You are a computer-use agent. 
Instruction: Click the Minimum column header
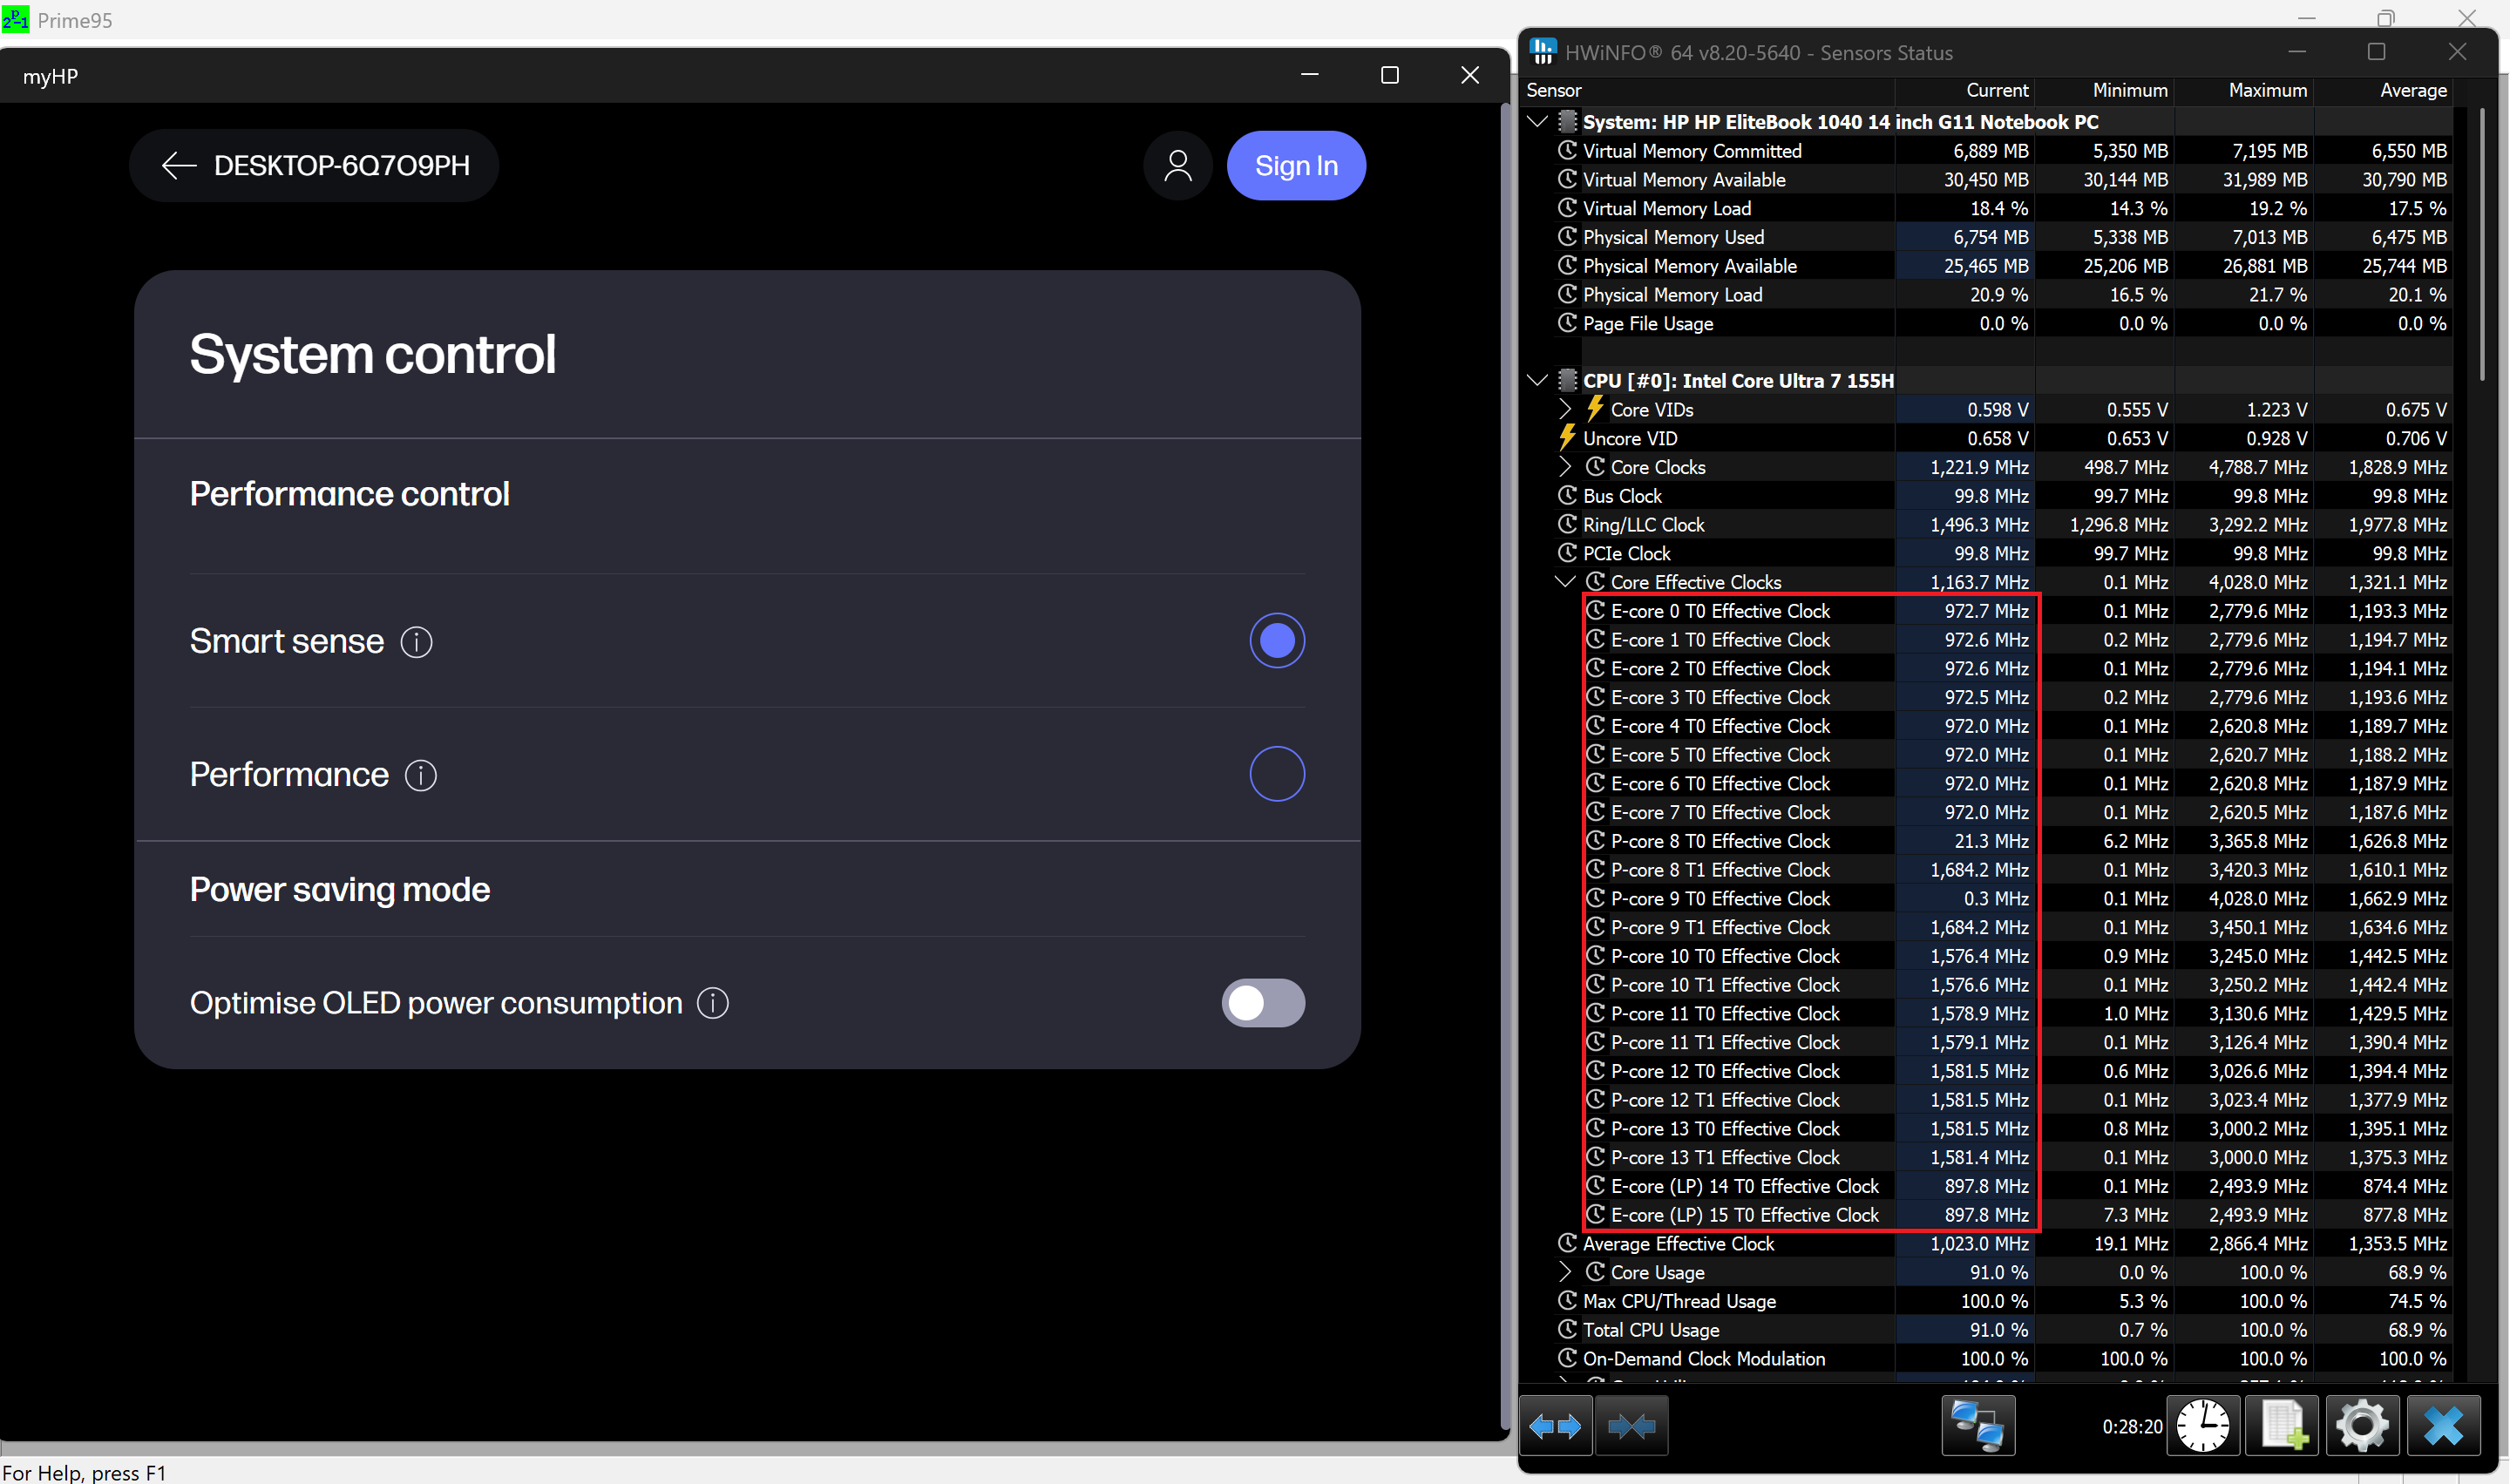tap(2105, 90)
